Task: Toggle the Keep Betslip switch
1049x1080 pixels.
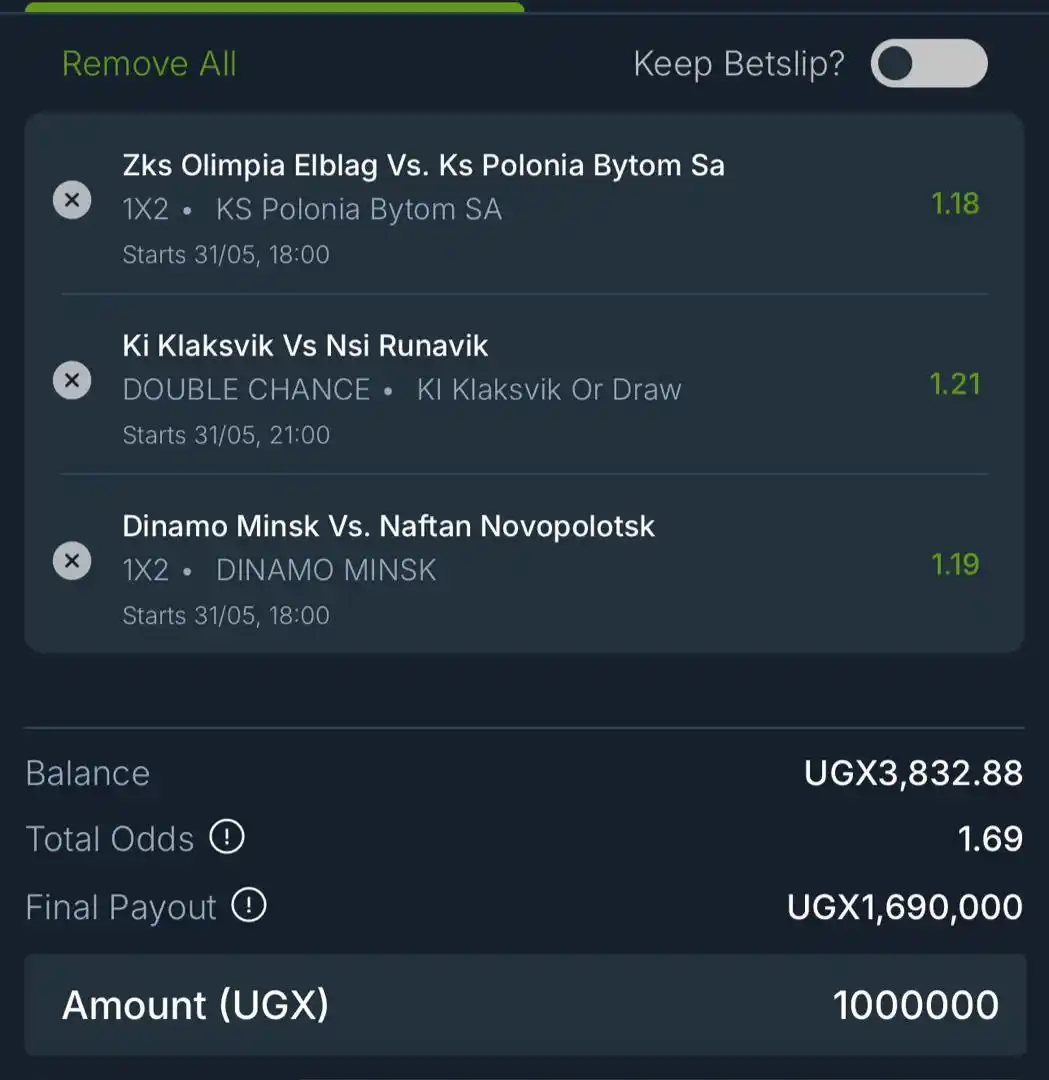Action: pyautogui.click(x=928, y=63)
